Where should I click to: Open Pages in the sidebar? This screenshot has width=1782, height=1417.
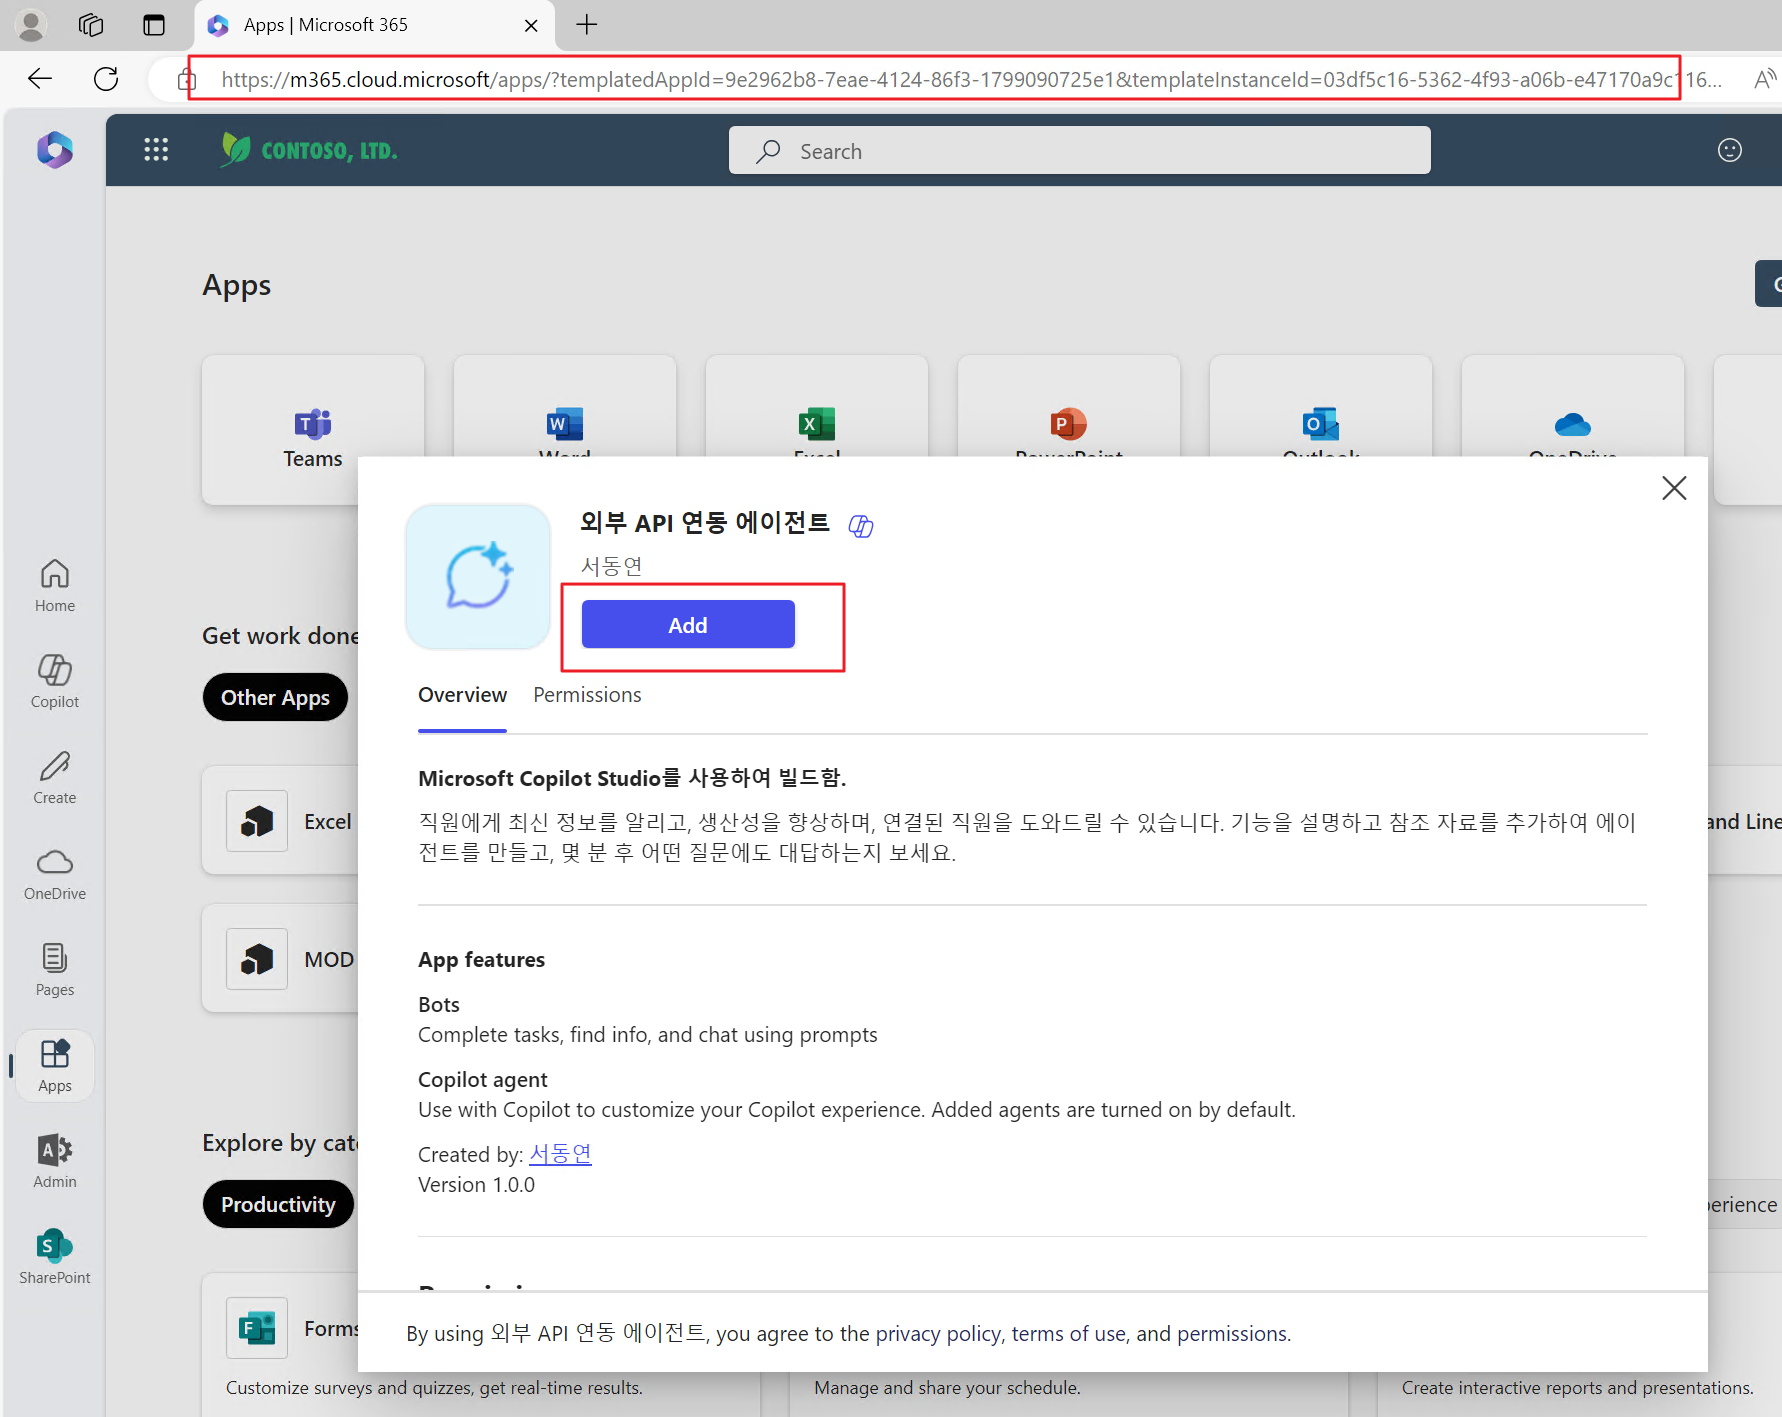pos(55,970)
